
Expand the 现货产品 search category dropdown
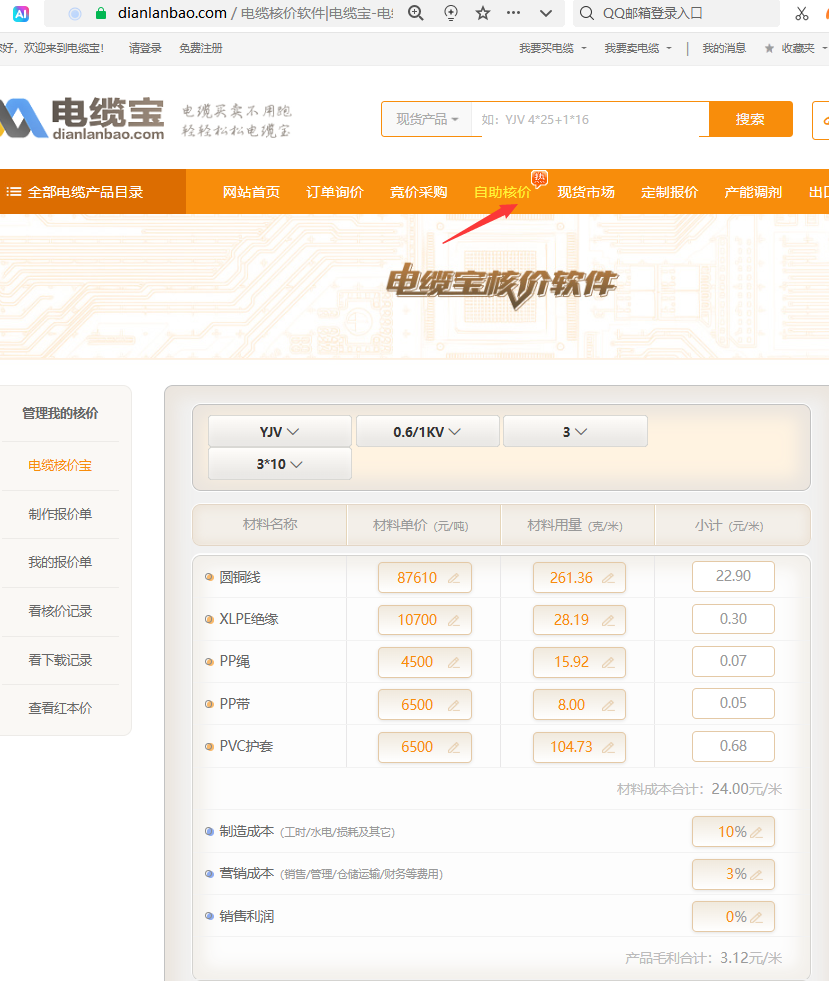tap(427, 119)
